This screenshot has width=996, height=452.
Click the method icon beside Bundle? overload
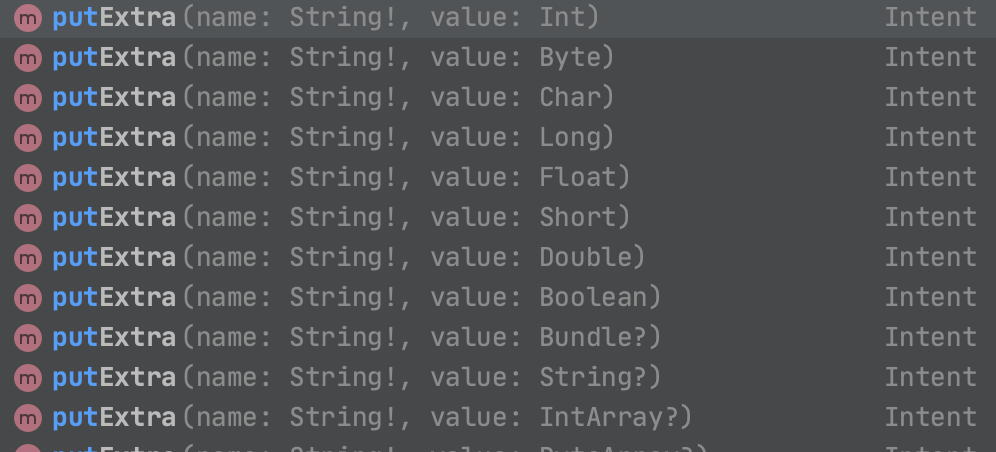27,337
